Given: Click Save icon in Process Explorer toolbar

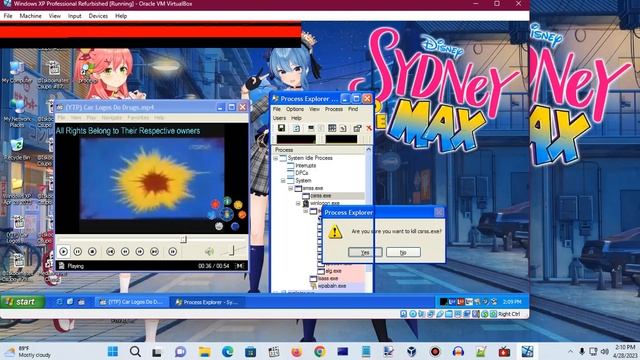Looking at the screenshot, I should [x=281, y=128].
